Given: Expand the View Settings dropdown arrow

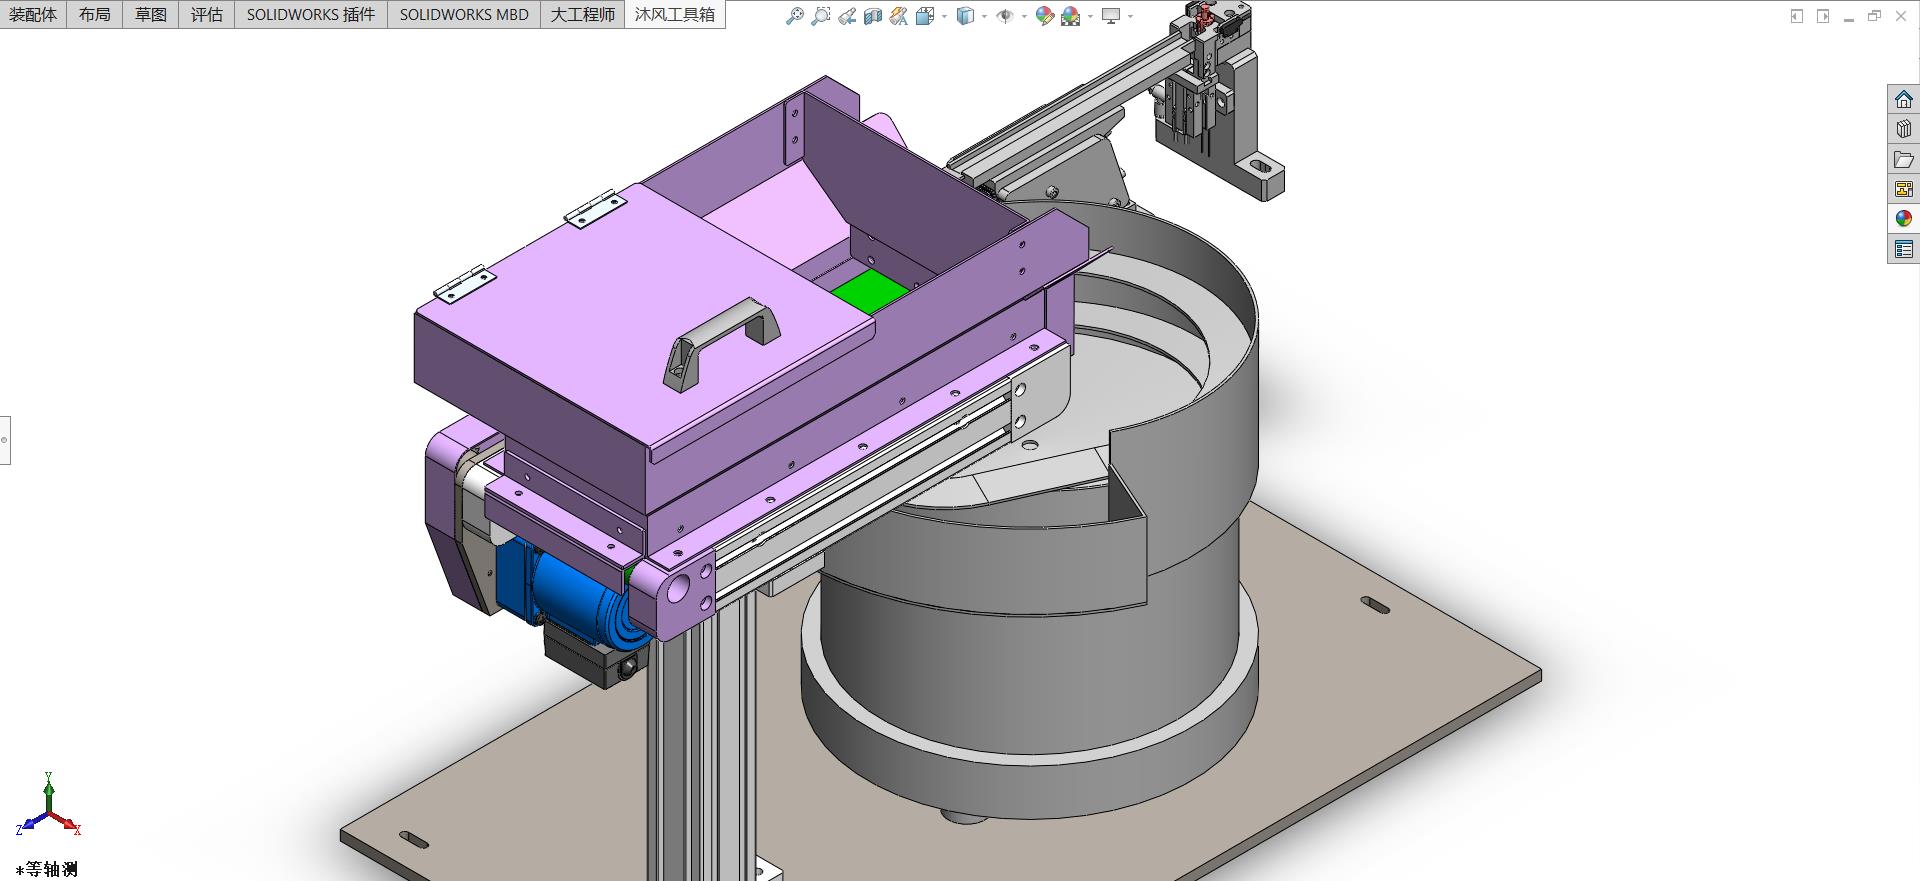Looking at the screenshot, I should tap(1130, 16).
